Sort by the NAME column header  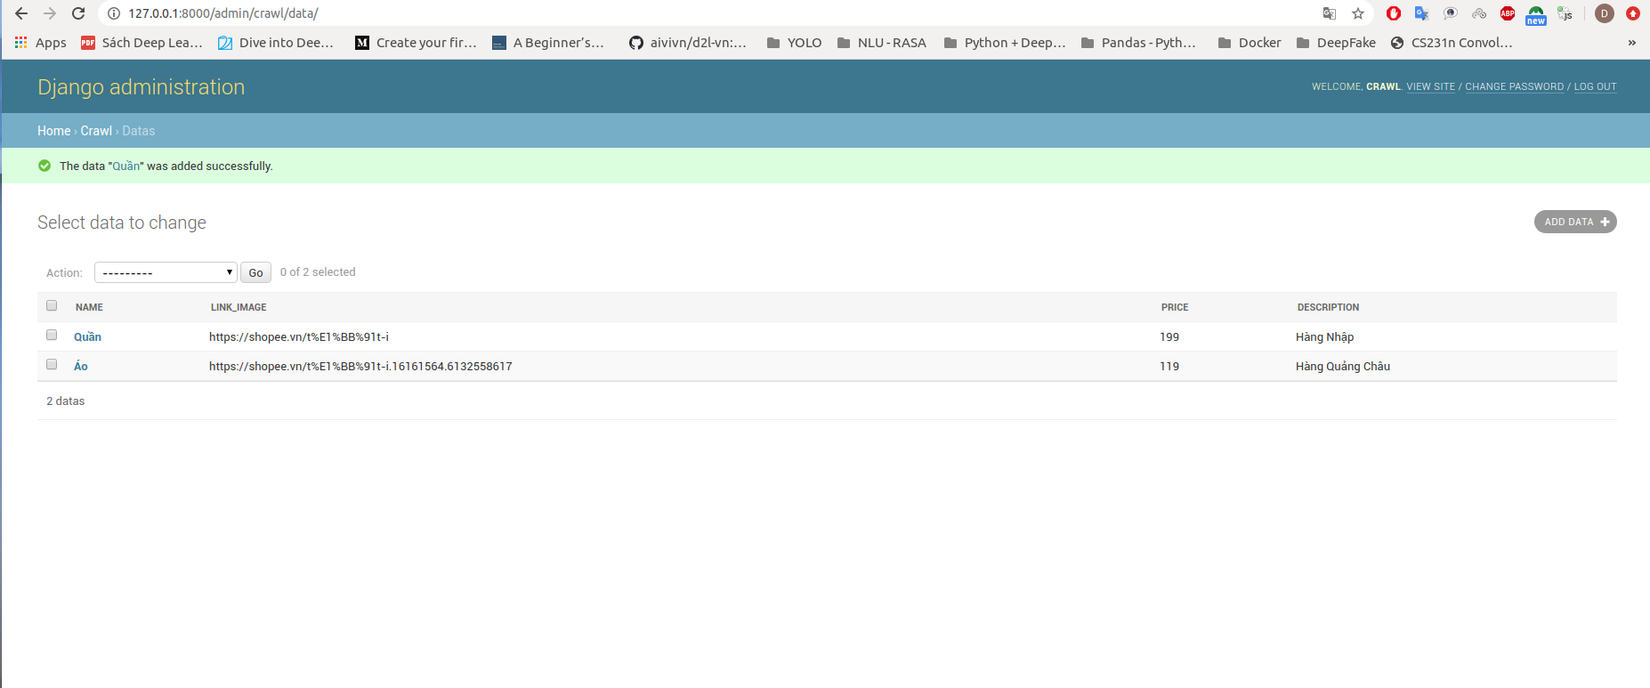tap(89, 307)
